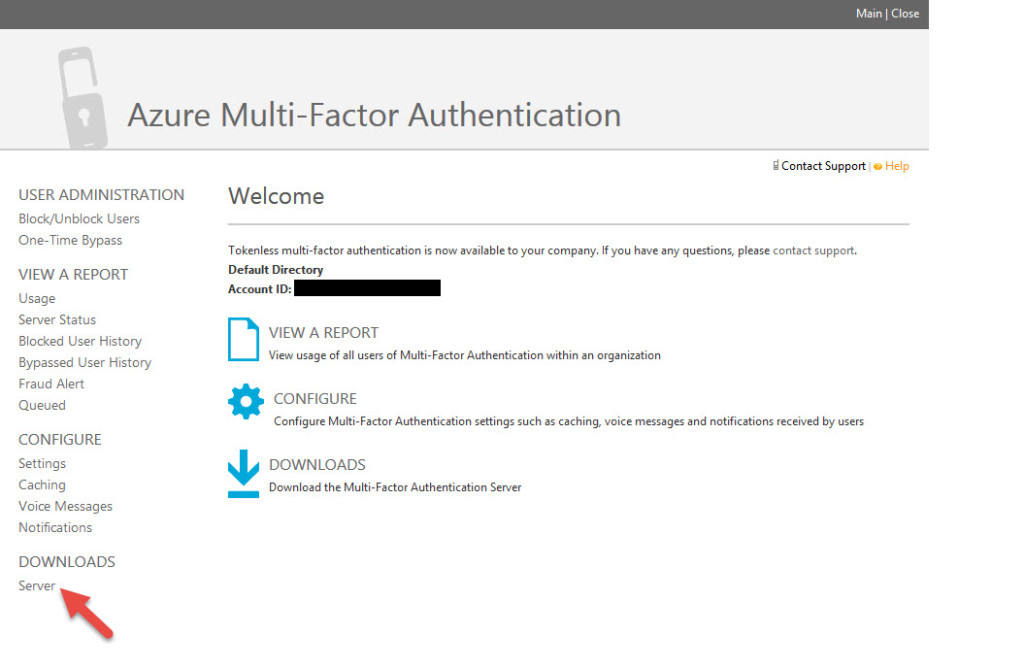Open Voice Messages settings

tap(65, 506)
